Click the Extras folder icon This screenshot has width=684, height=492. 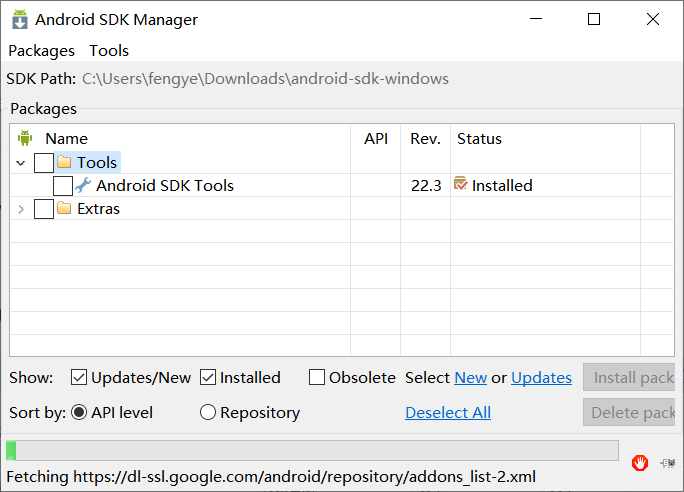tap(64, 209)
